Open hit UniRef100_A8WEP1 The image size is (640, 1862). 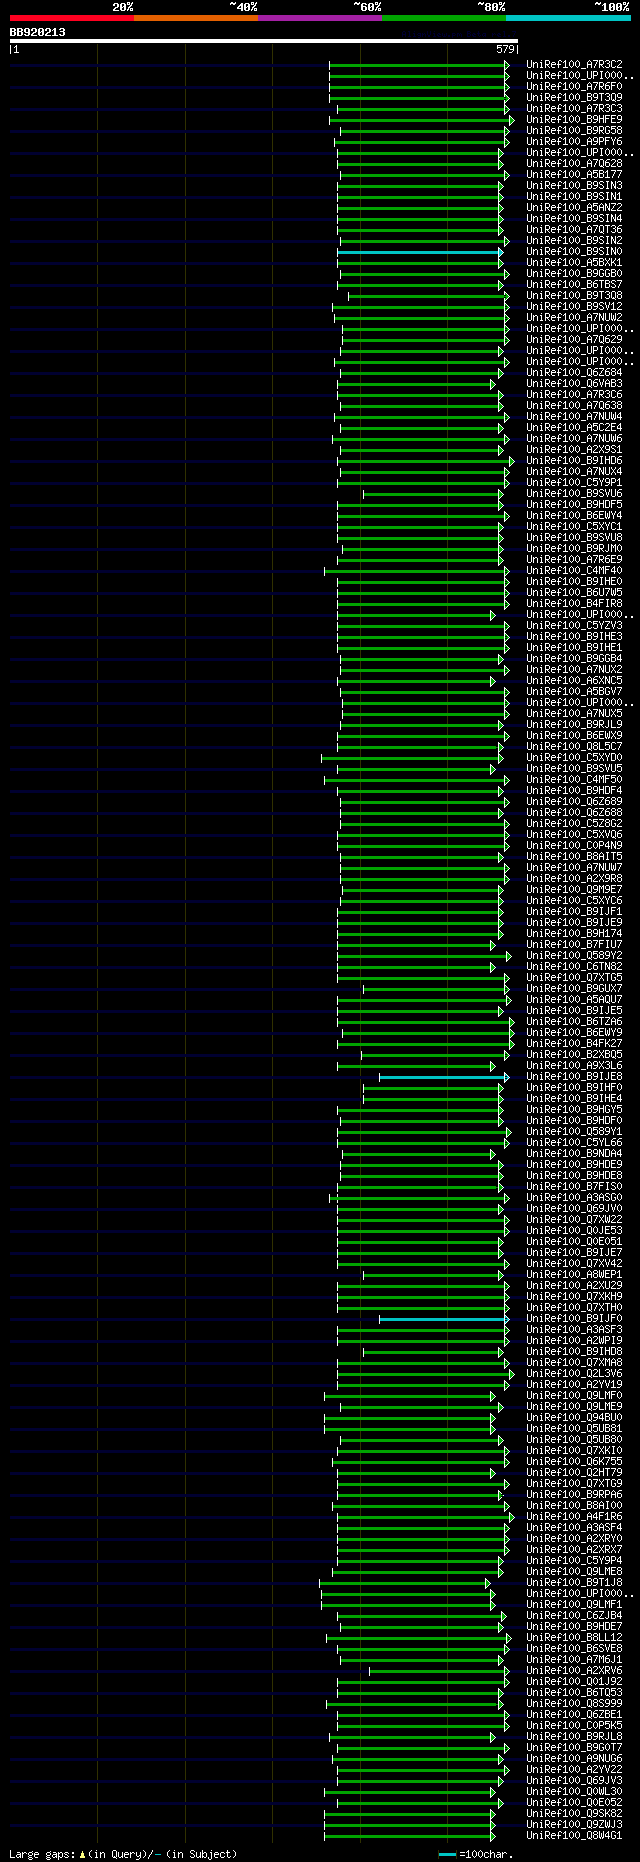[x=574, y=1275]
